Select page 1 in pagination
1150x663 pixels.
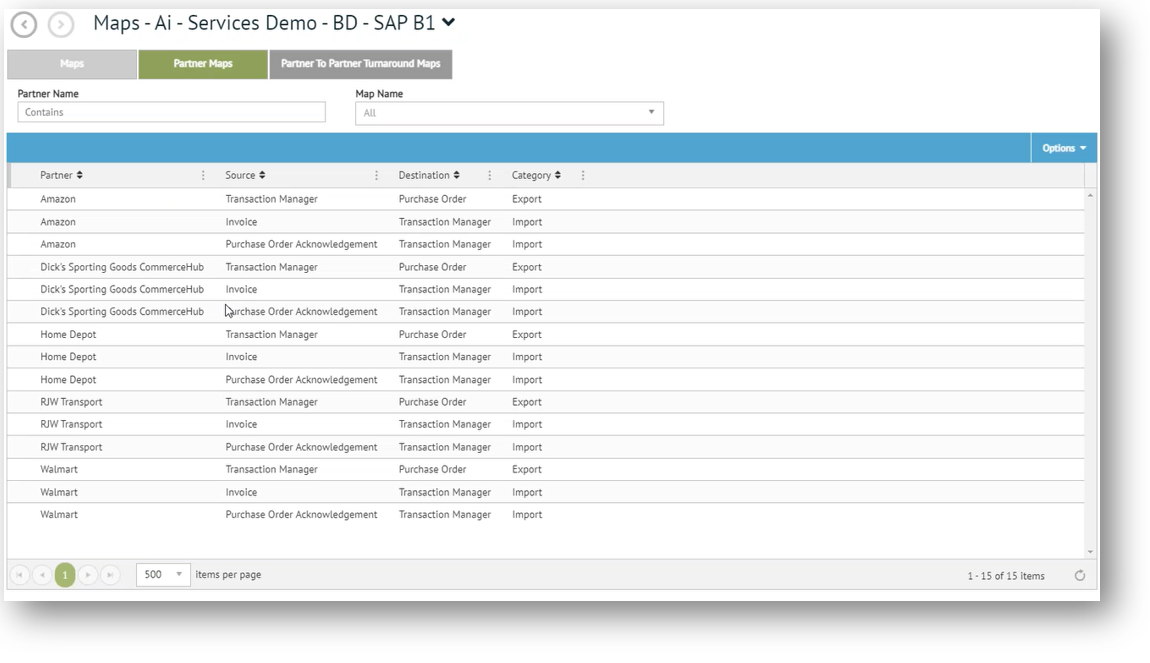65,575
